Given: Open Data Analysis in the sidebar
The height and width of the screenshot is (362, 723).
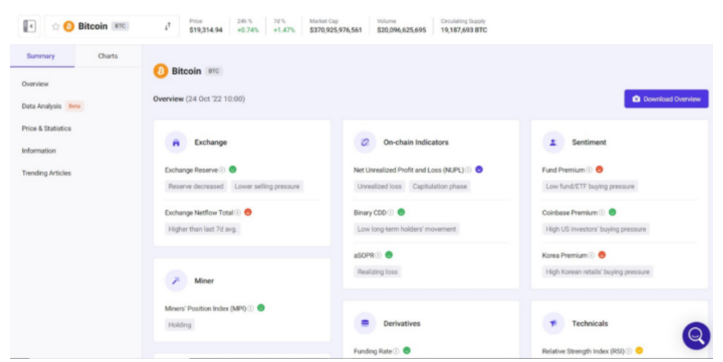Looking at the screenshot, I should (41, 106).
